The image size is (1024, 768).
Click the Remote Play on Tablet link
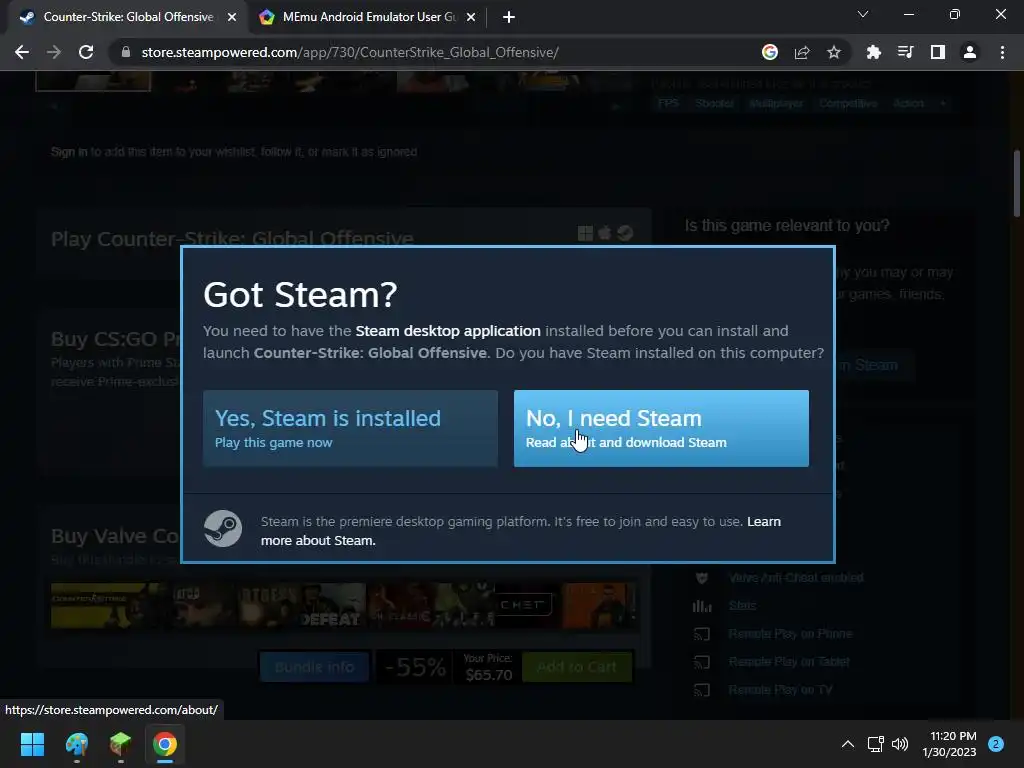pos(789,662)
